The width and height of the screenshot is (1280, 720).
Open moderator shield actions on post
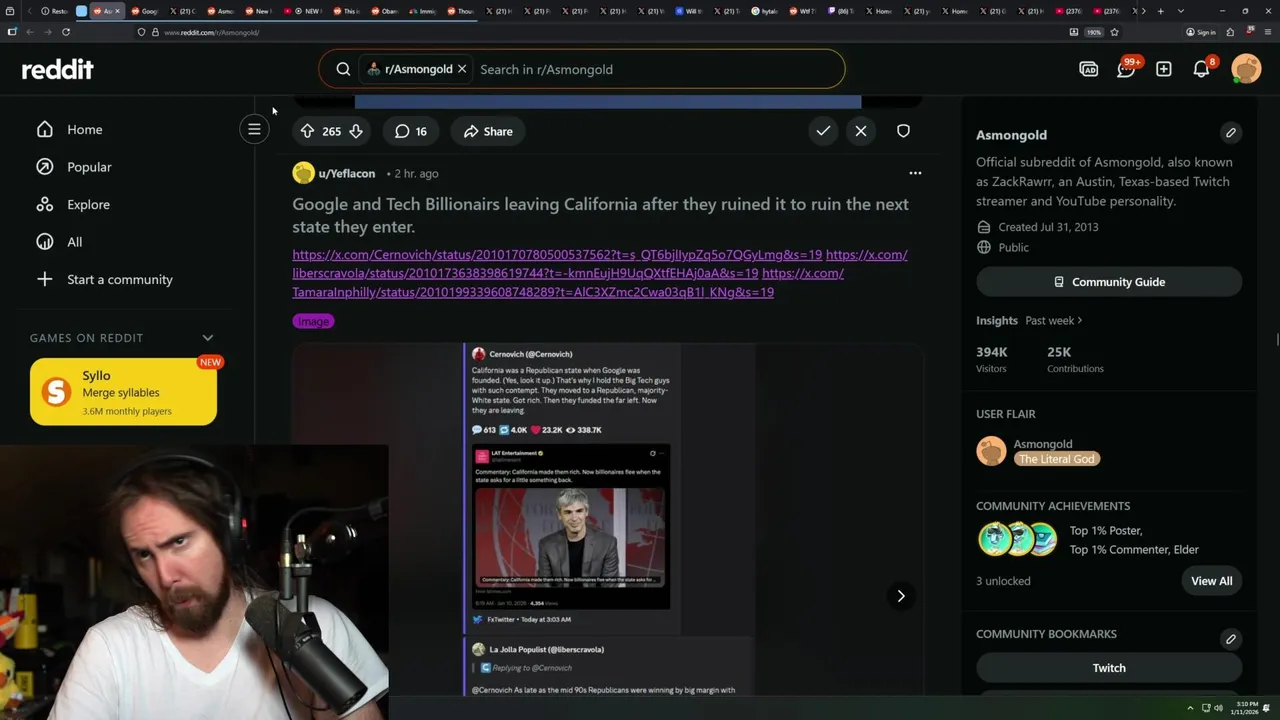(903, 131)
